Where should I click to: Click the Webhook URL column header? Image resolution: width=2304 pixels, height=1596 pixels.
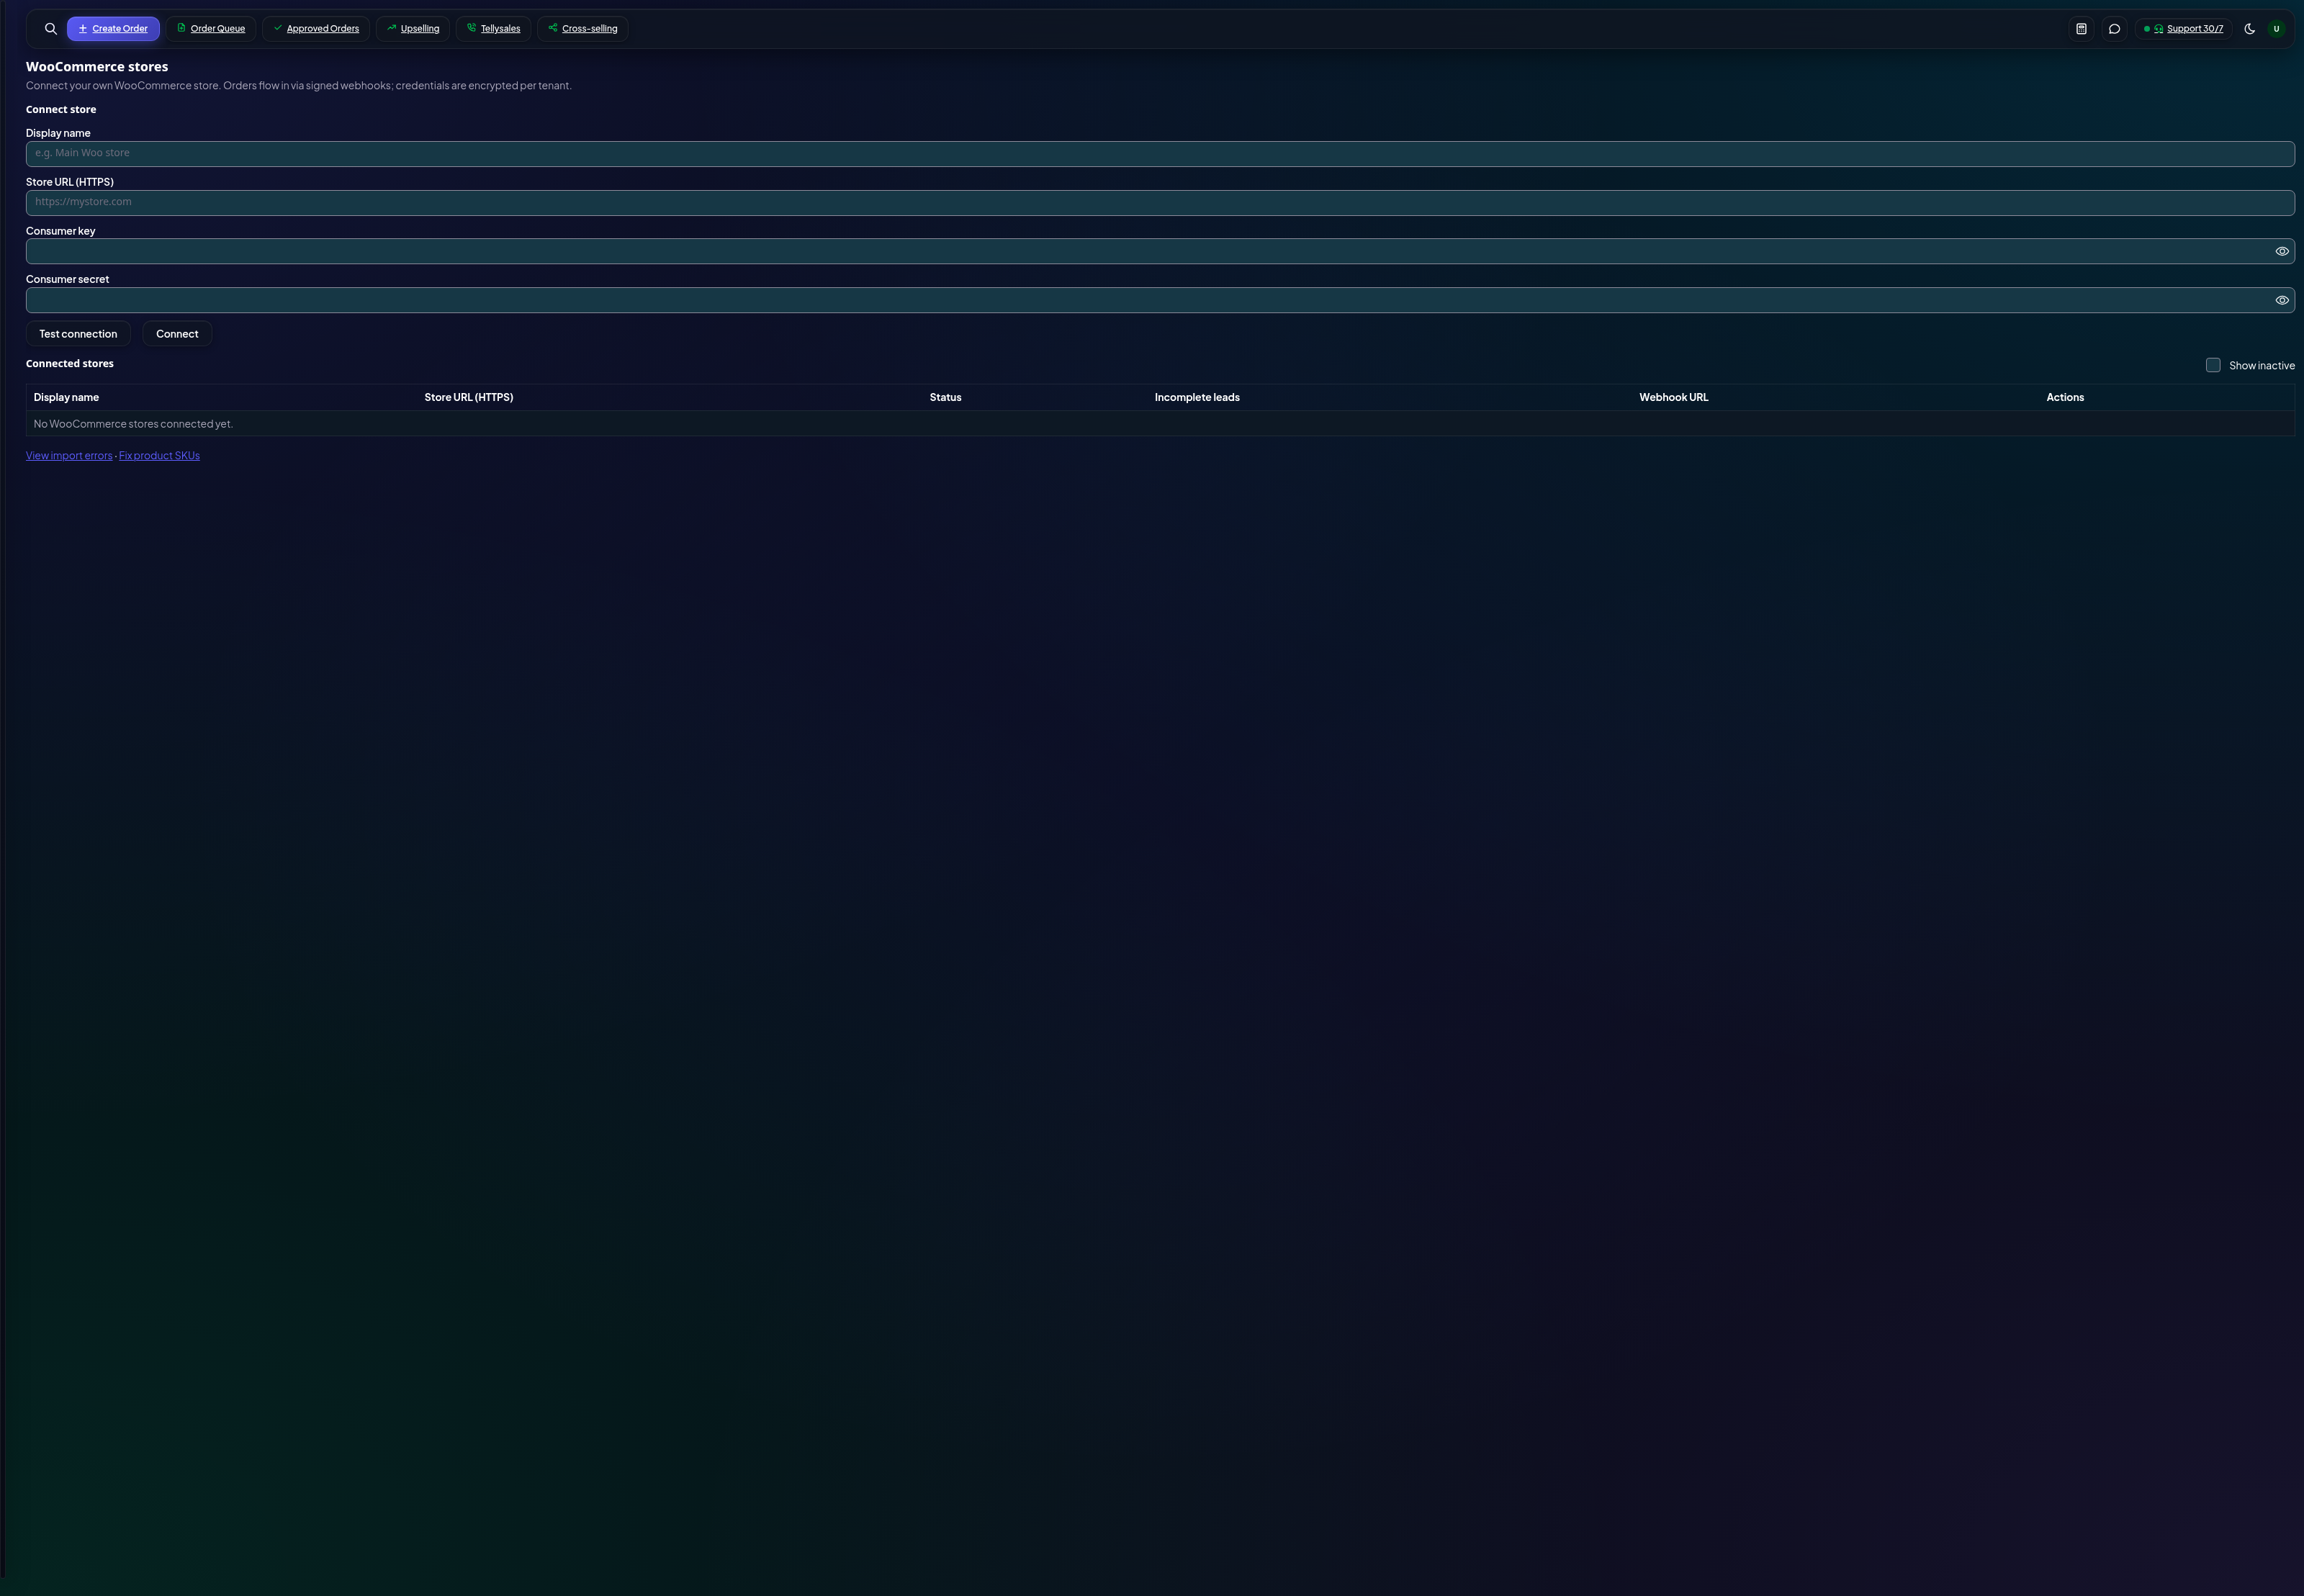1673,398
